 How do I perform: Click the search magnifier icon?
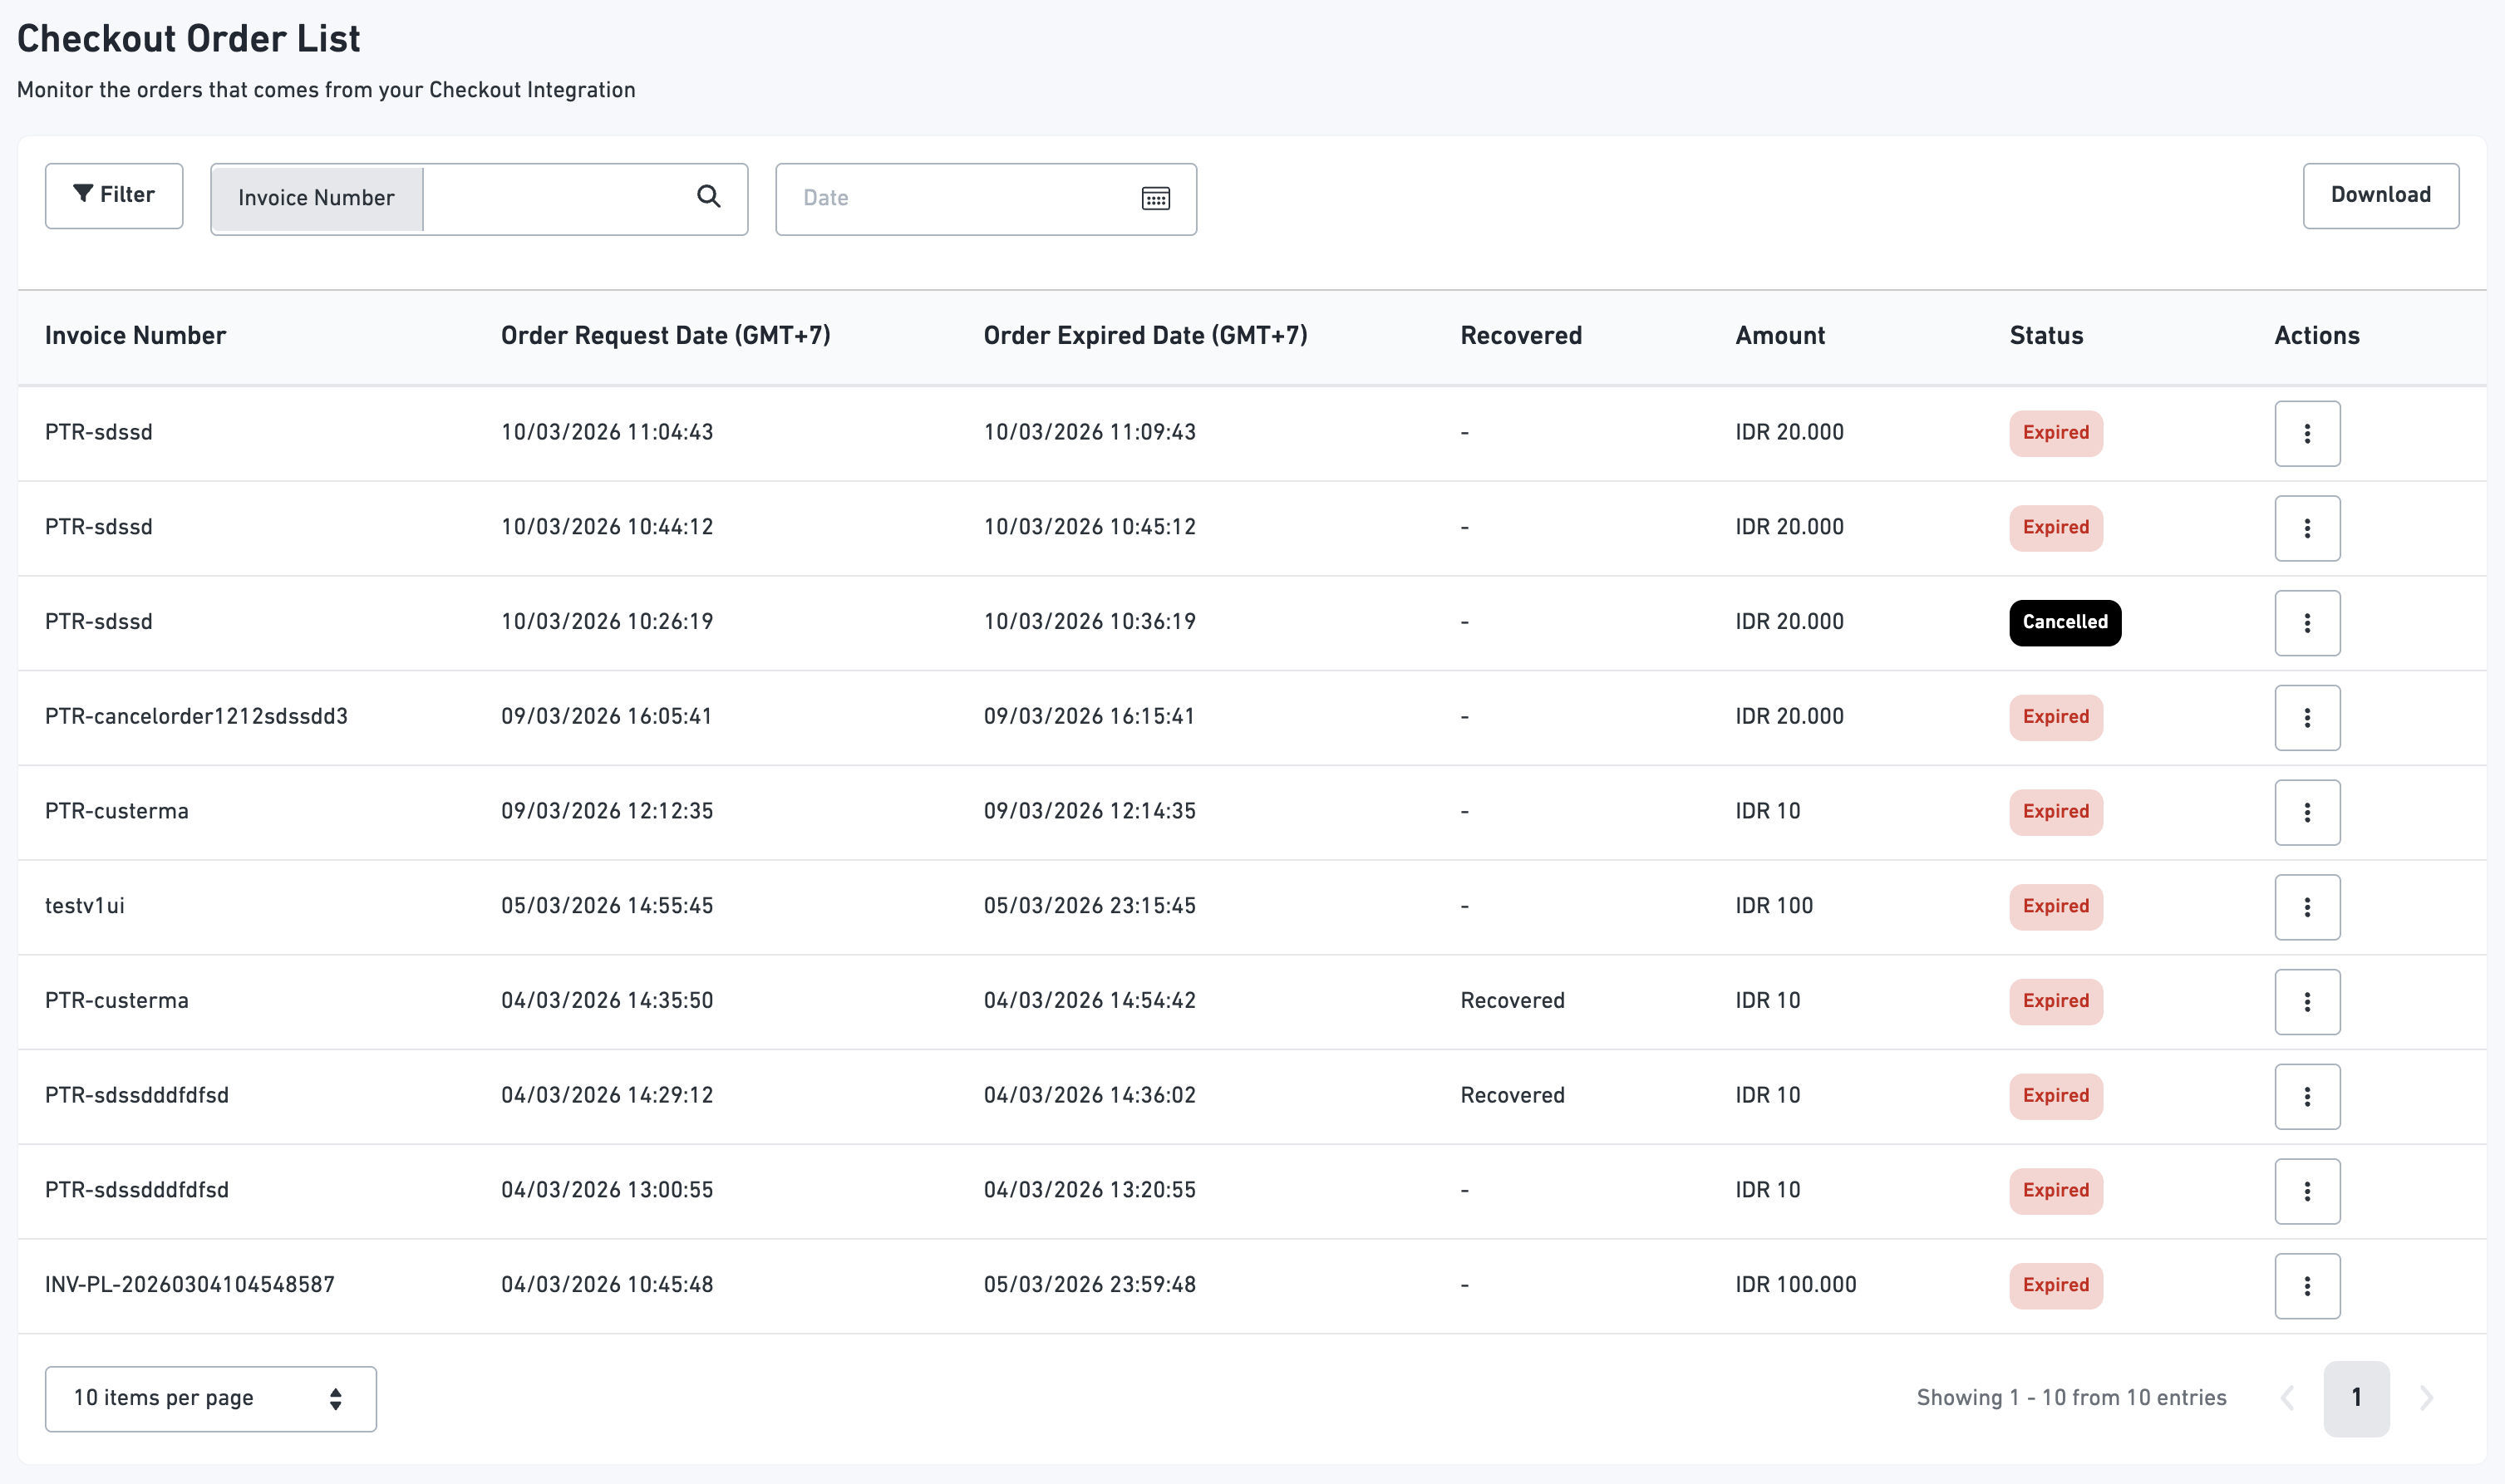coord(708,197)
